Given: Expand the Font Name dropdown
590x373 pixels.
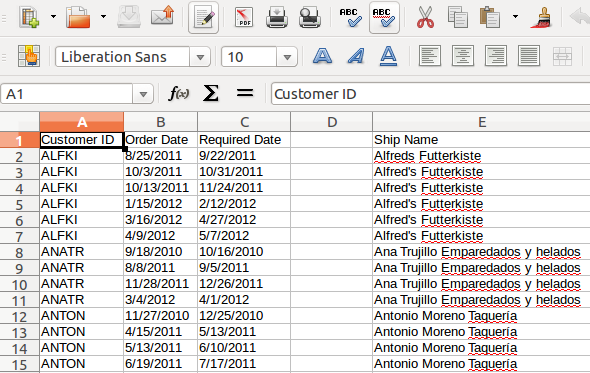Looking at the screenshot, I should [200, 57].
